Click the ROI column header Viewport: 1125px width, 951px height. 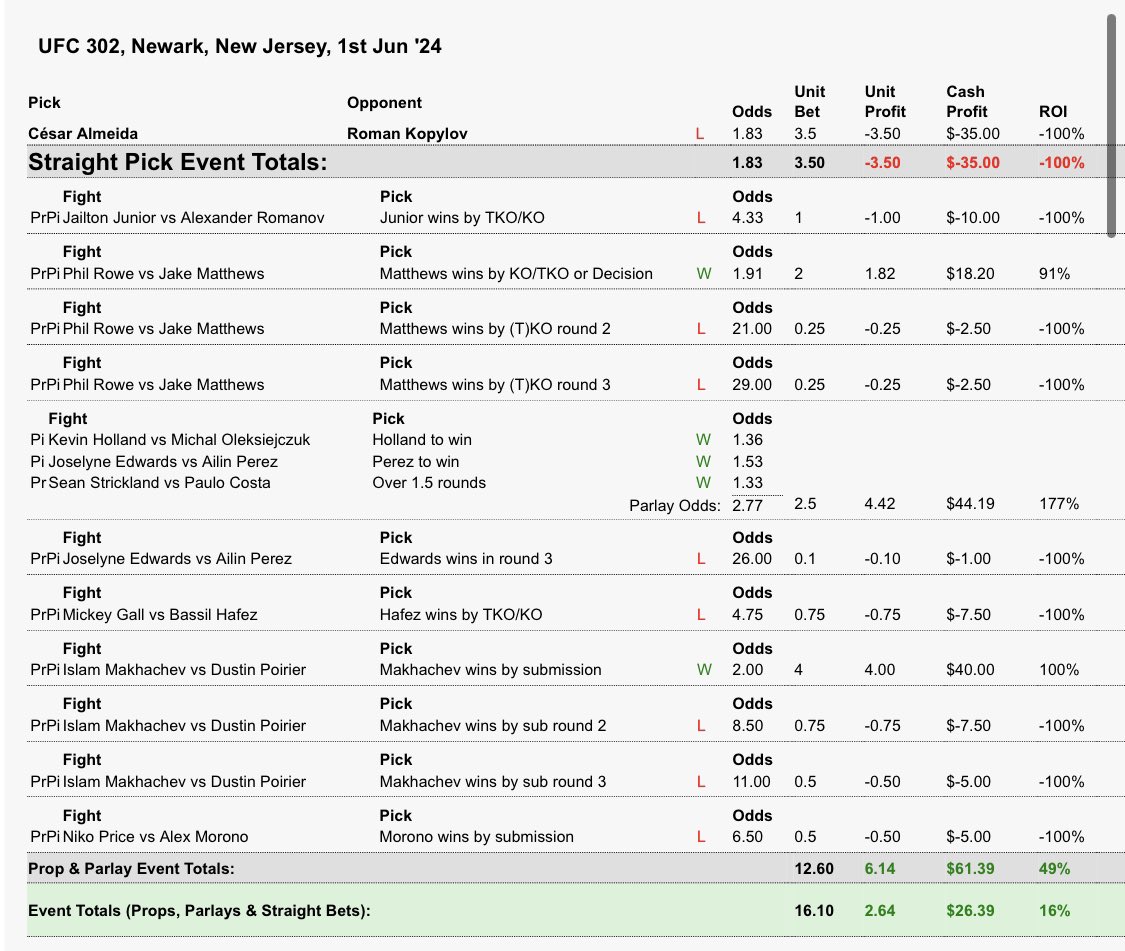1053,112
